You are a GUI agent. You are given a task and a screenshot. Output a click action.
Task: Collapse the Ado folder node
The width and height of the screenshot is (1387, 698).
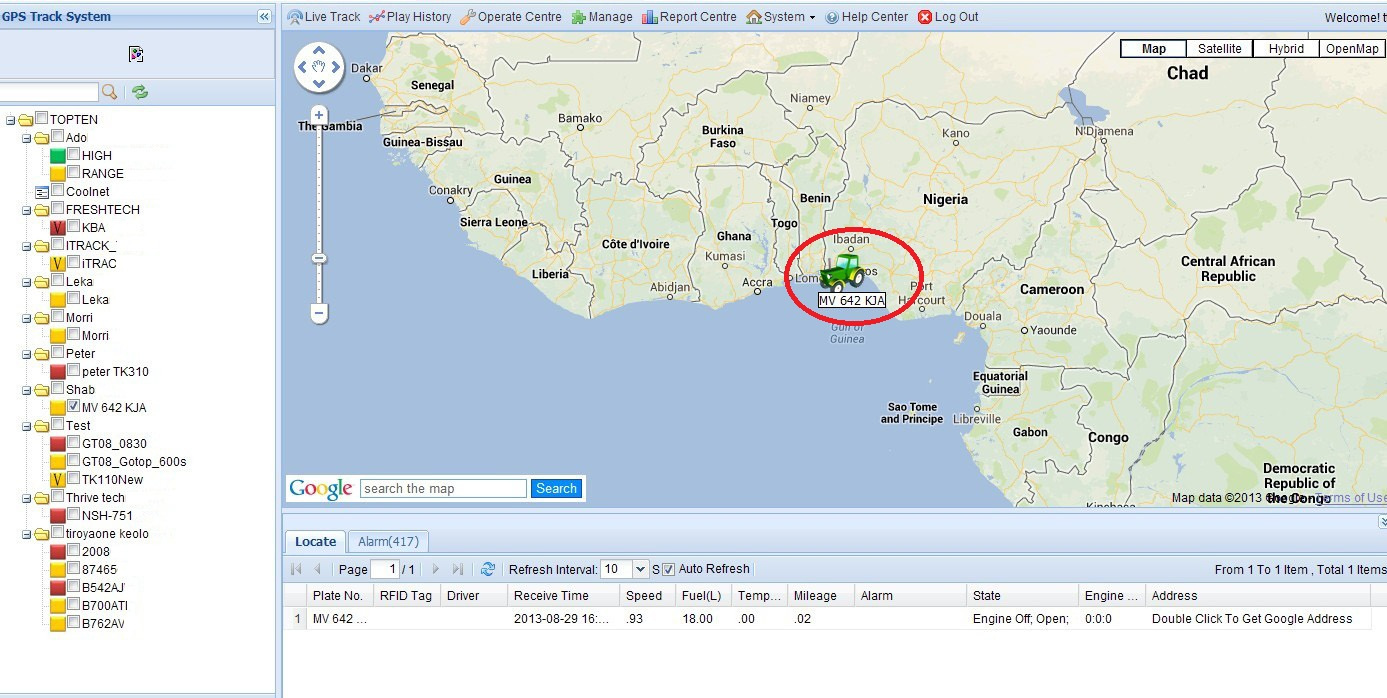(26, 138)
